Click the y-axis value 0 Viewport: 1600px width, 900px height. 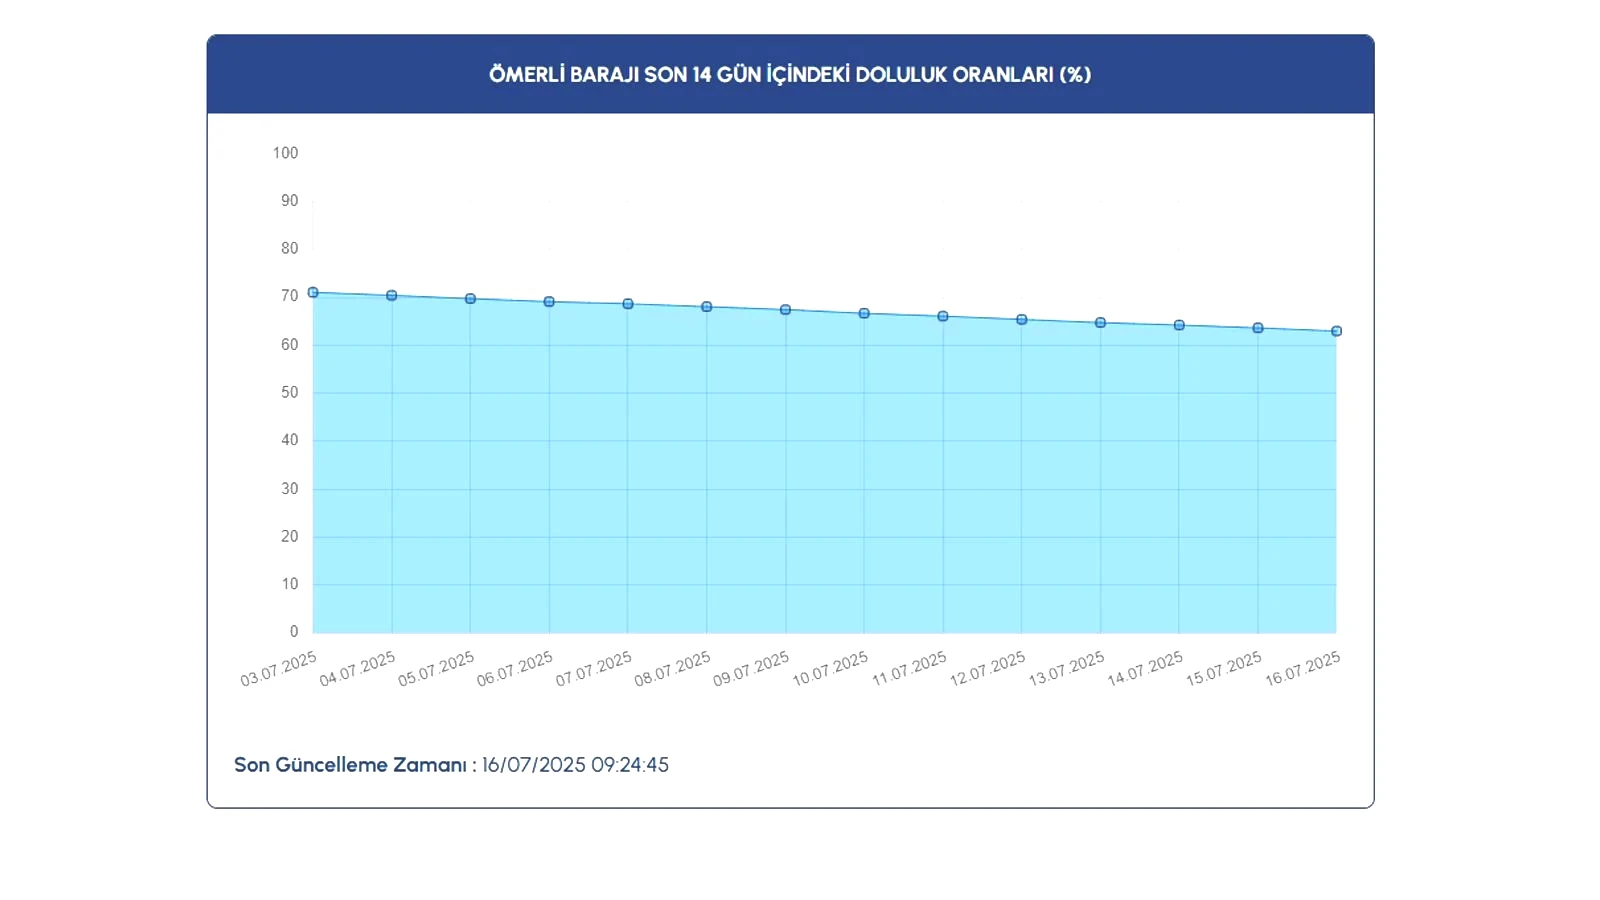(x=294, y=632)
